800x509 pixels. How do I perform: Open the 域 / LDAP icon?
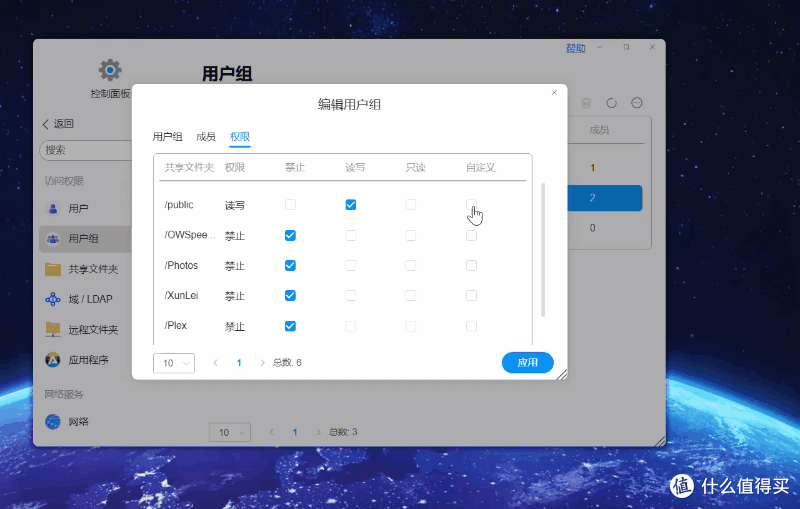click(x=53, y=299)
